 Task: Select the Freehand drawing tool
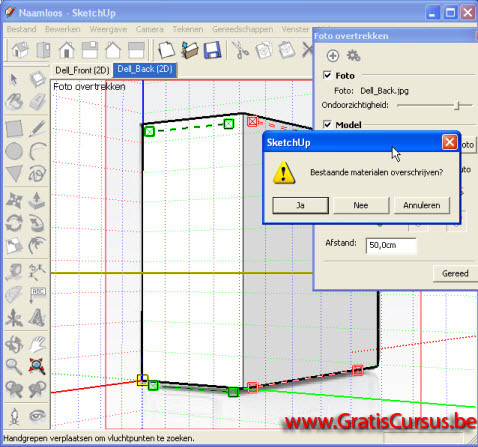click(37, 174)
